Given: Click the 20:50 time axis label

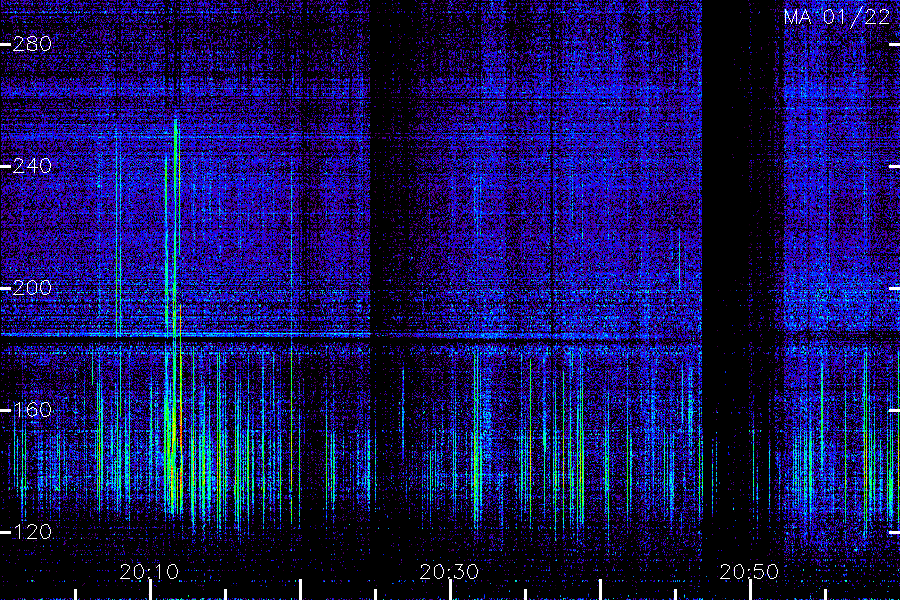Looking at the screenshot, I should pos(749,572).
